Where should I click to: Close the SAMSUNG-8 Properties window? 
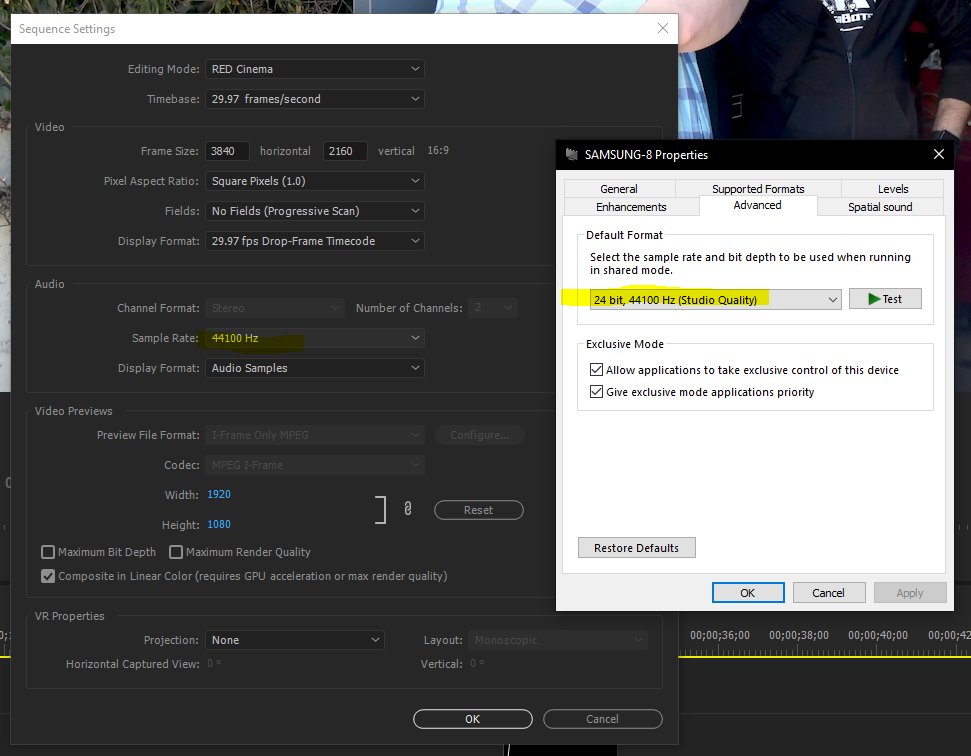939,154
